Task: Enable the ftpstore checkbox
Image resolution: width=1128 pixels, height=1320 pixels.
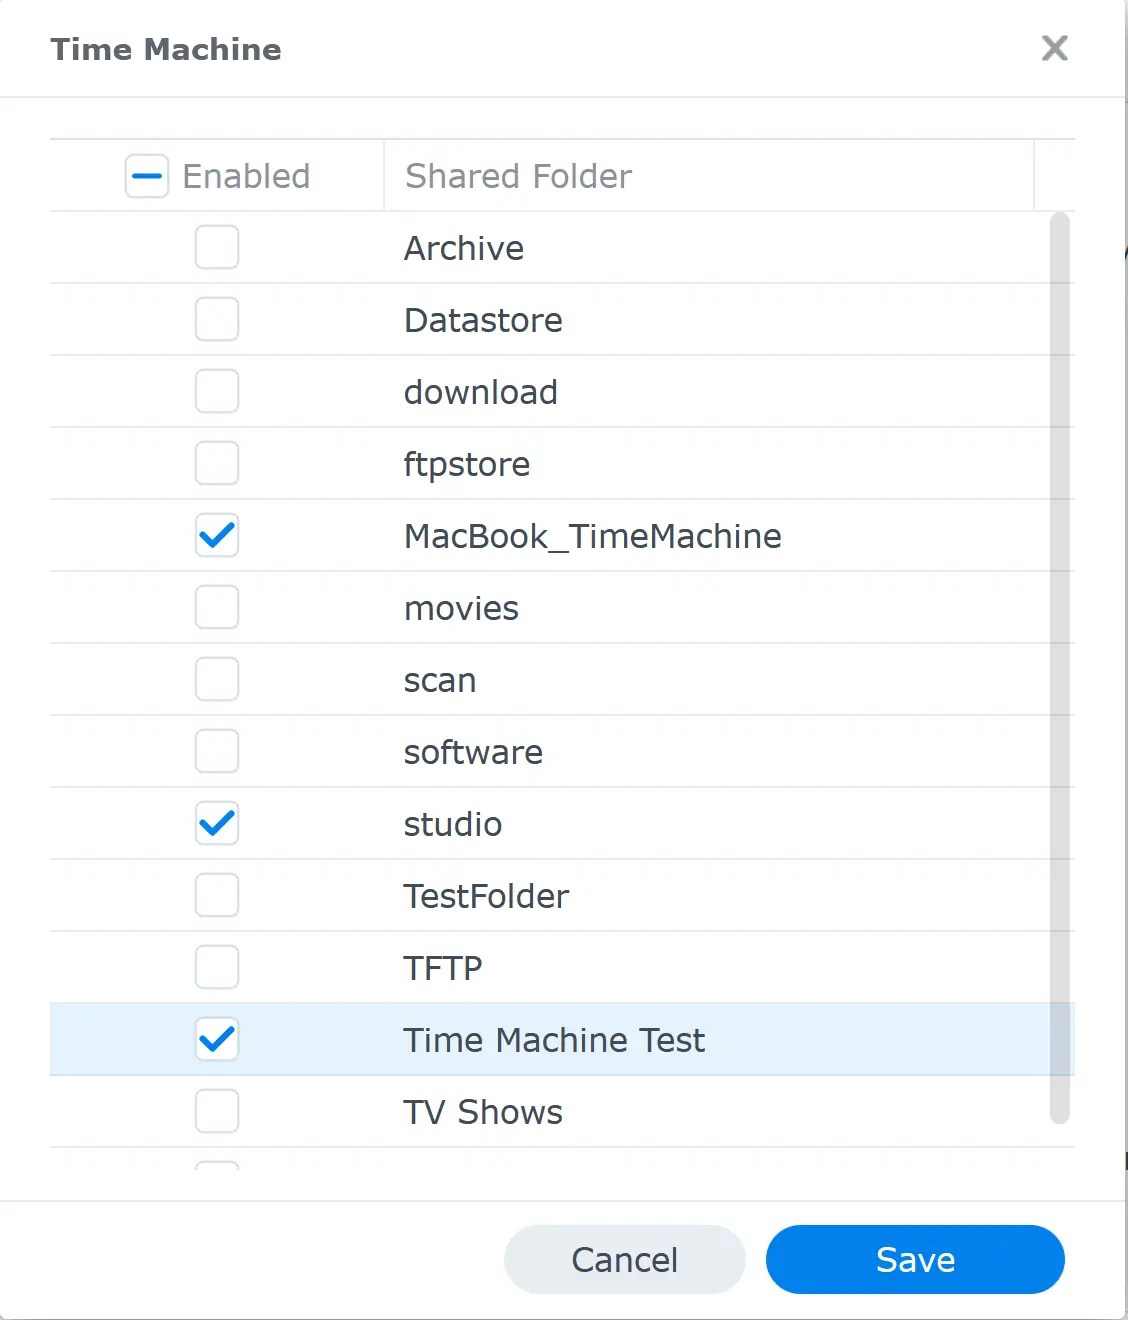Action: click(216, 463)
